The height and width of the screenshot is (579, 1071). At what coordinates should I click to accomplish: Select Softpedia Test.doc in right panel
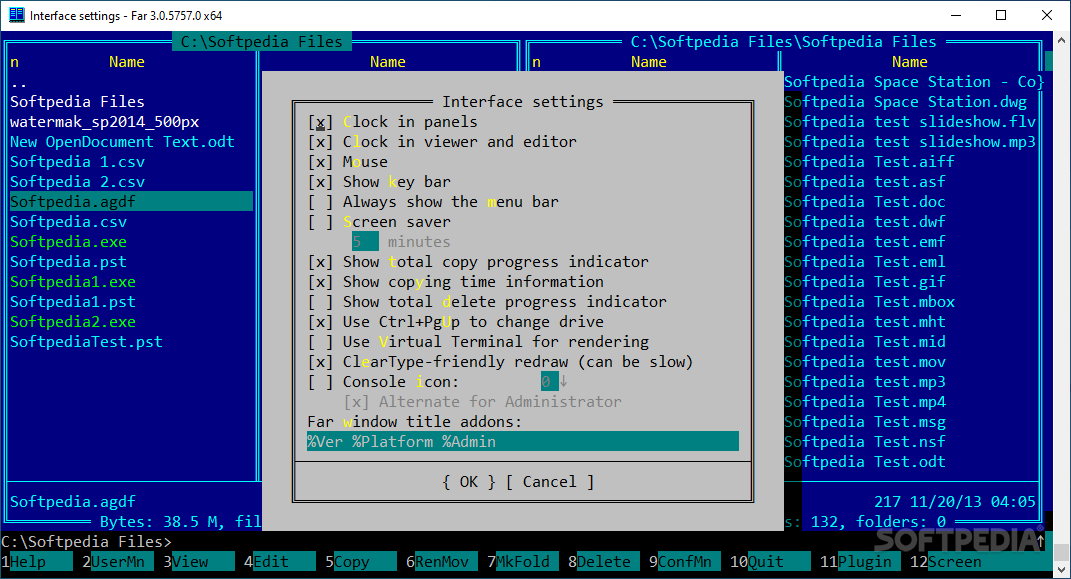[x=865, y=202]
